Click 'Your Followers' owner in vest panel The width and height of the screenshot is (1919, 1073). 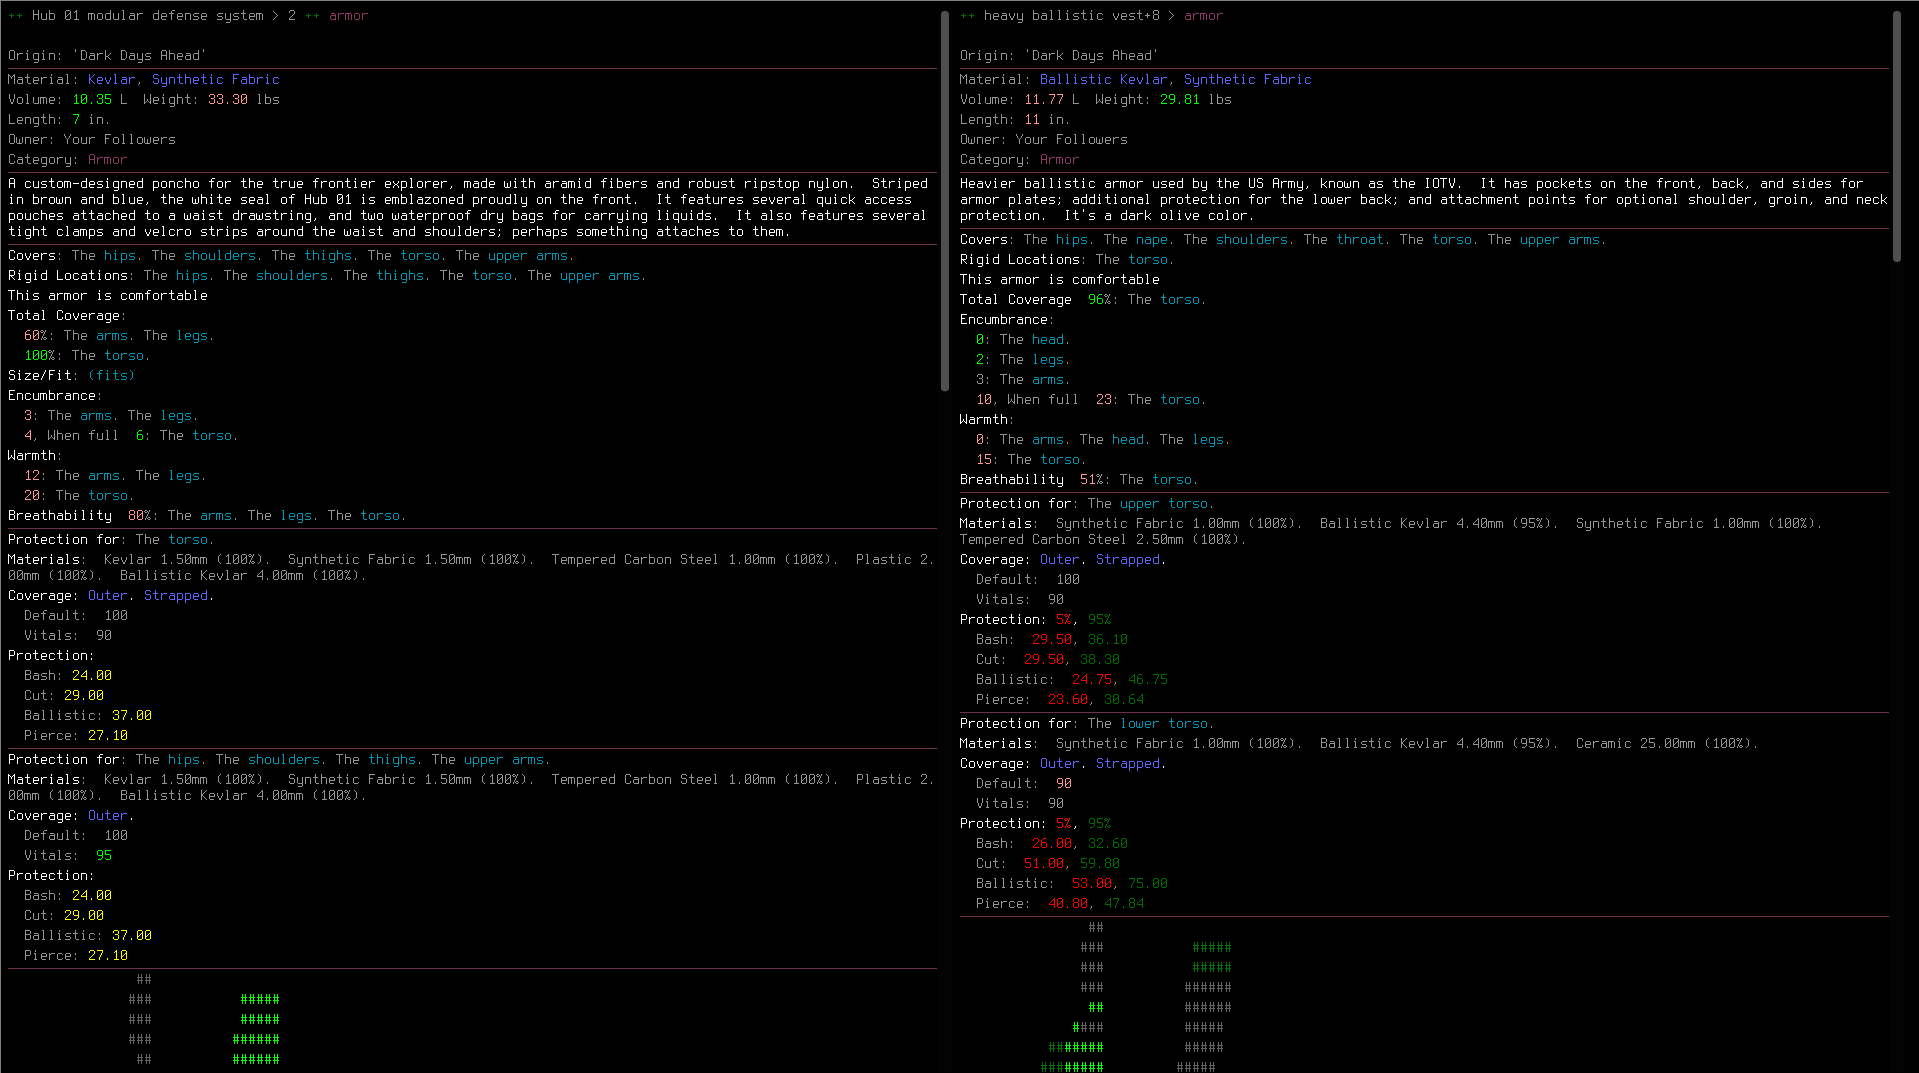pos(1072,140)
